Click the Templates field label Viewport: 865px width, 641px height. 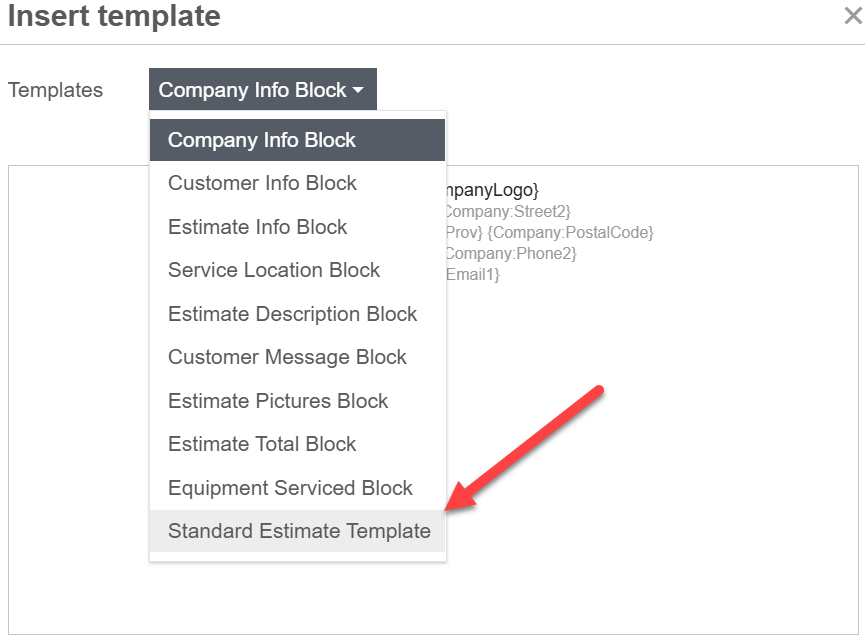pyautogui.click(x=56, y=90)
